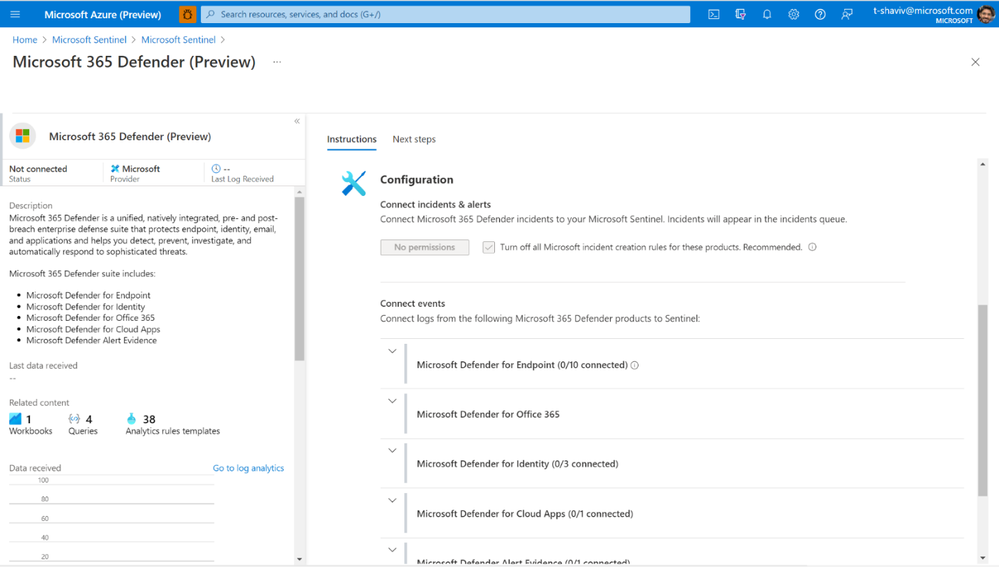Image resolution: width=999 pixels, height=567 pixels.
Task: Click the Queries icon under Related content
Action: 75,419
